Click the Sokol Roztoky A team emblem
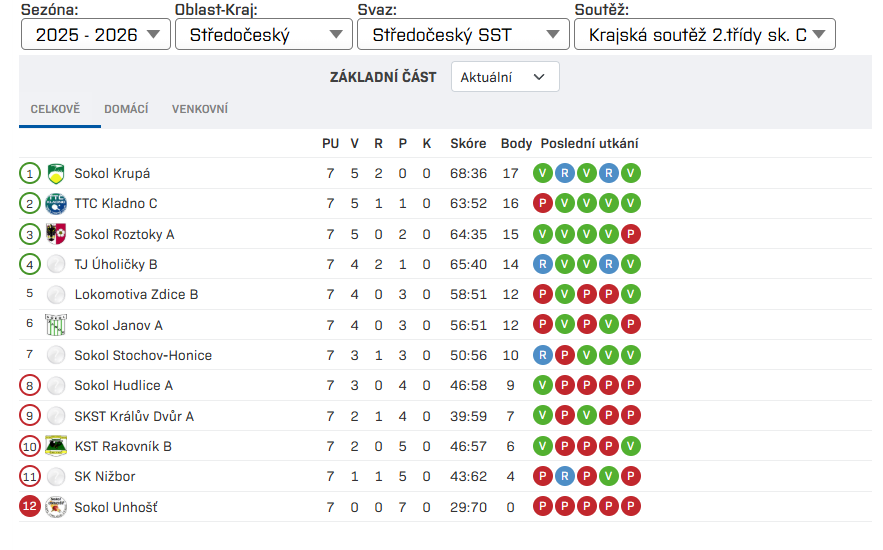 [56, 234]
